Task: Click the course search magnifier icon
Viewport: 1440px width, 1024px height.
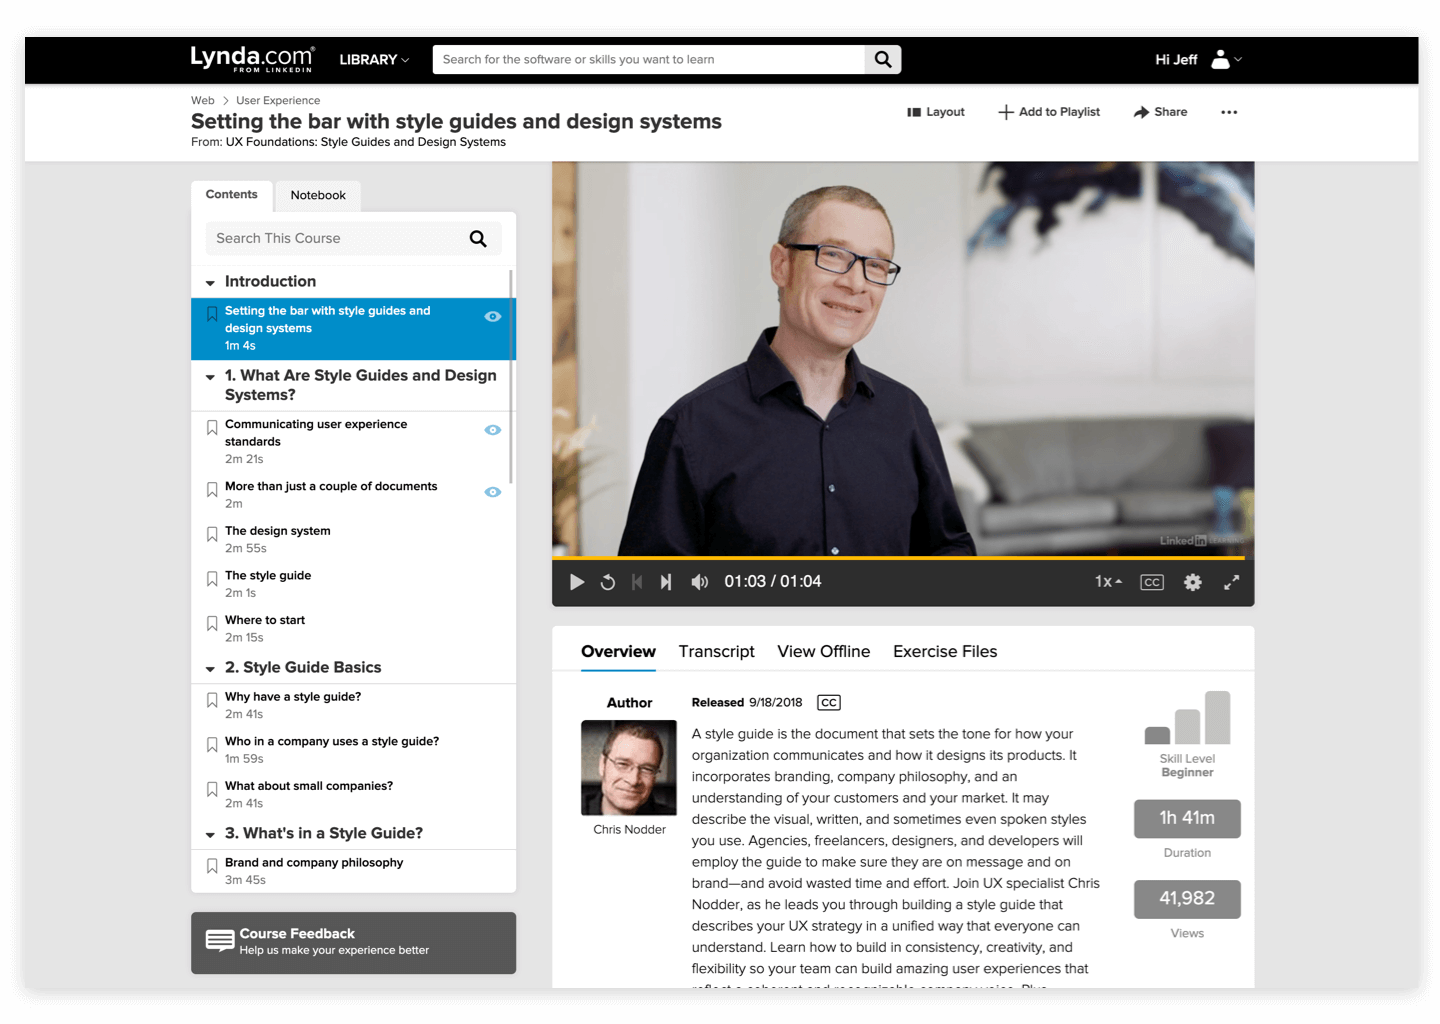Action: pos(478,238)
